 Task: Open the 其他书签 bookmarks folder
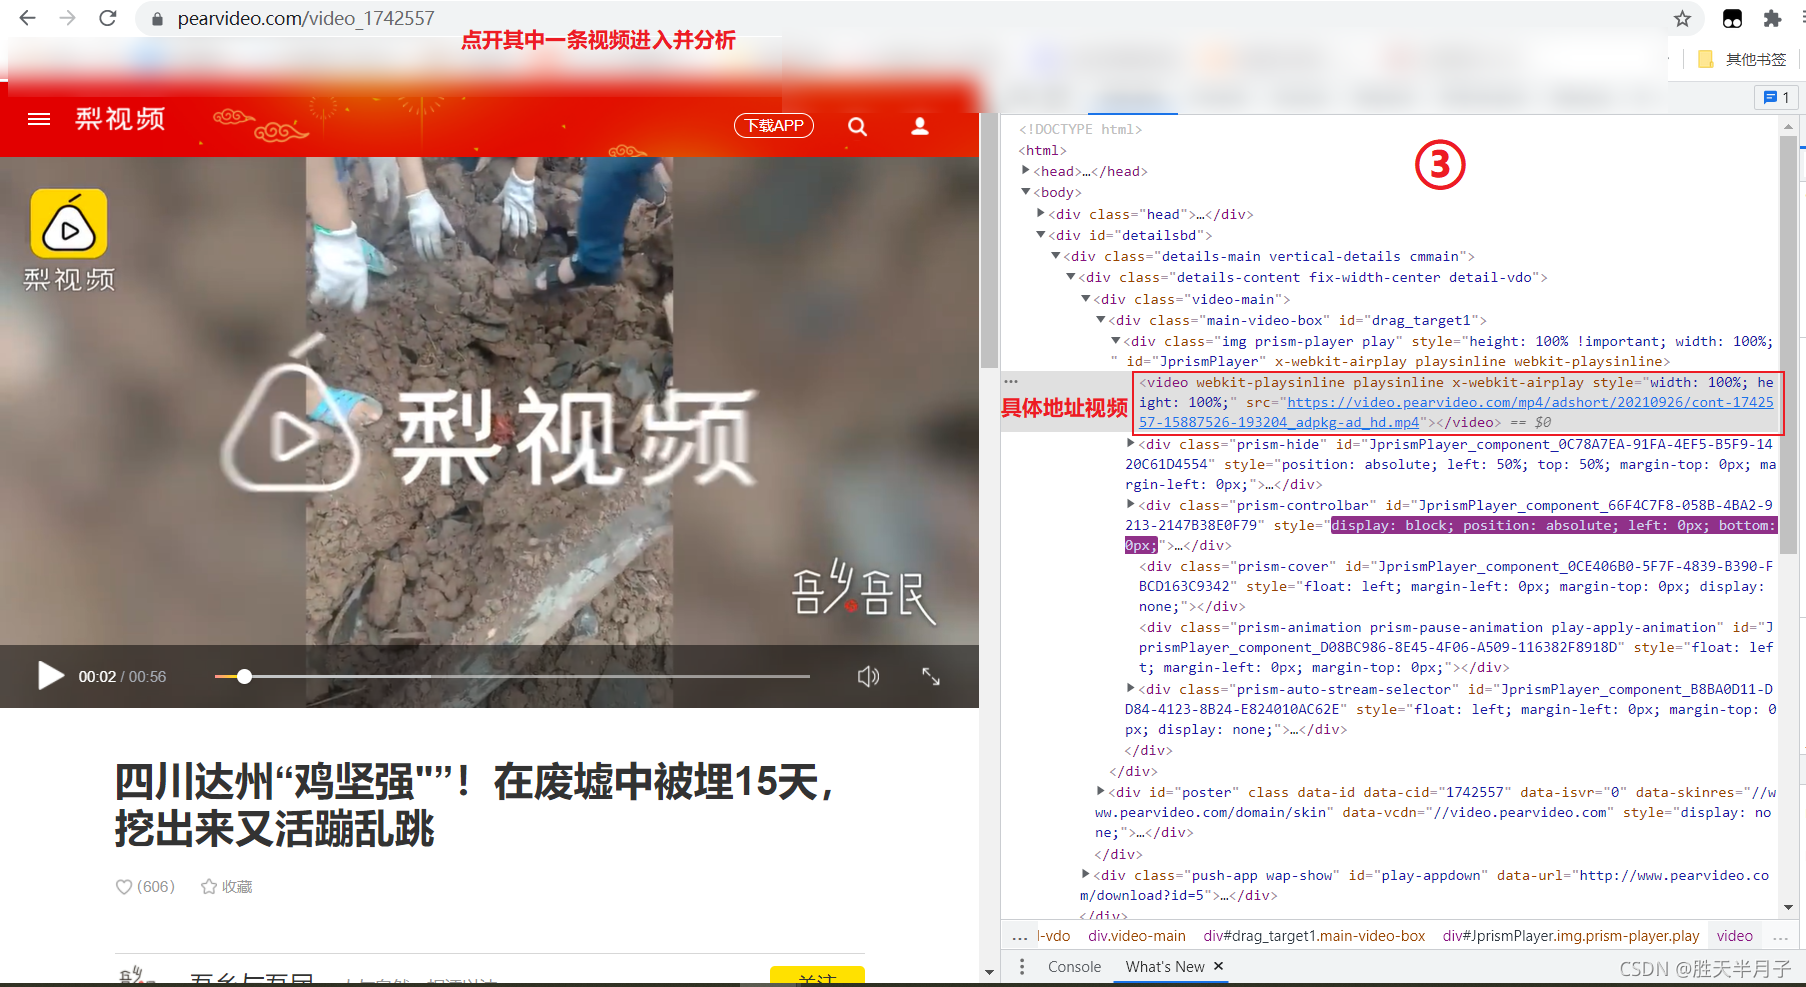1742,59
